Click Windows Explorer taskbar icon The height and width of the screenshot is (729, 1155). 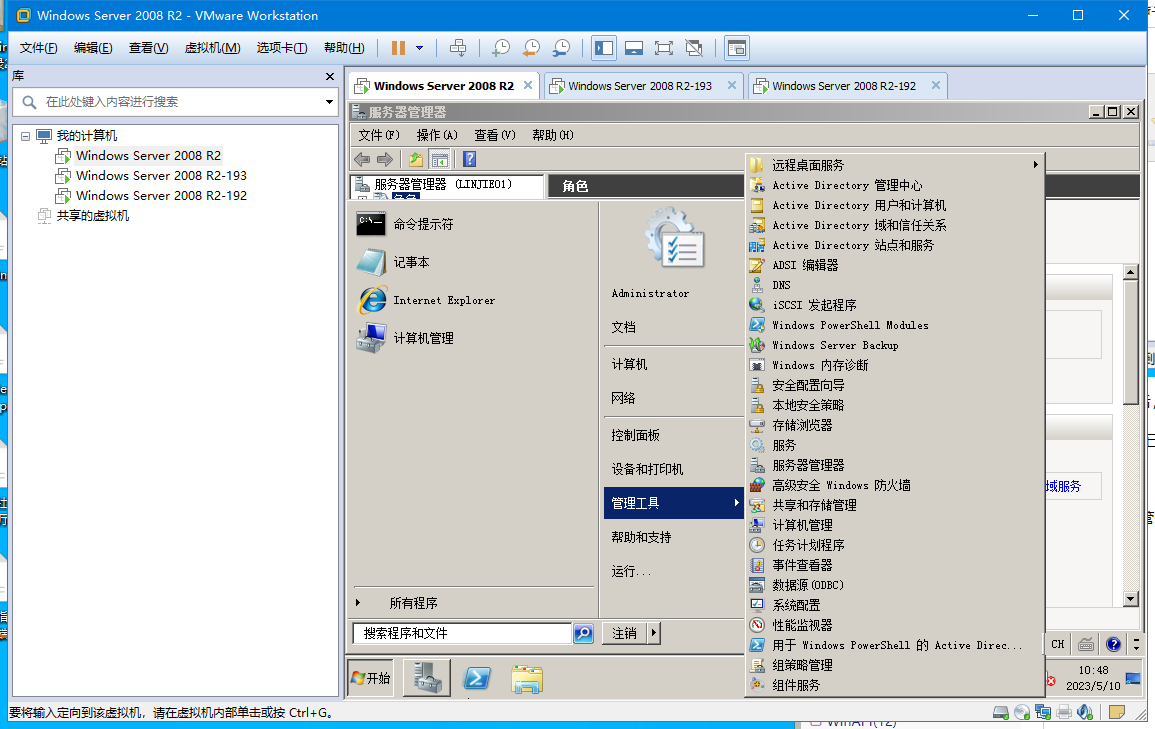(x=527, y=679)
